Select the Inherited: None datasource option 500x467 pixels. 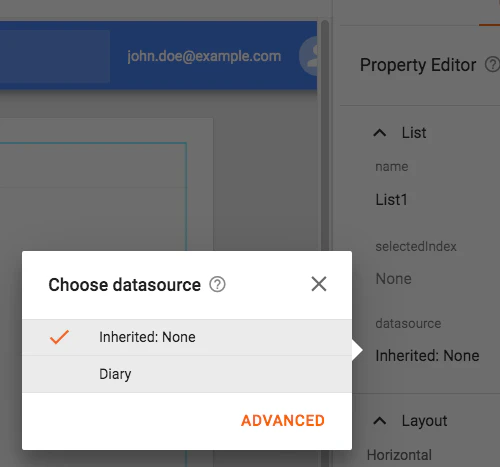click(x=187, y=337)
